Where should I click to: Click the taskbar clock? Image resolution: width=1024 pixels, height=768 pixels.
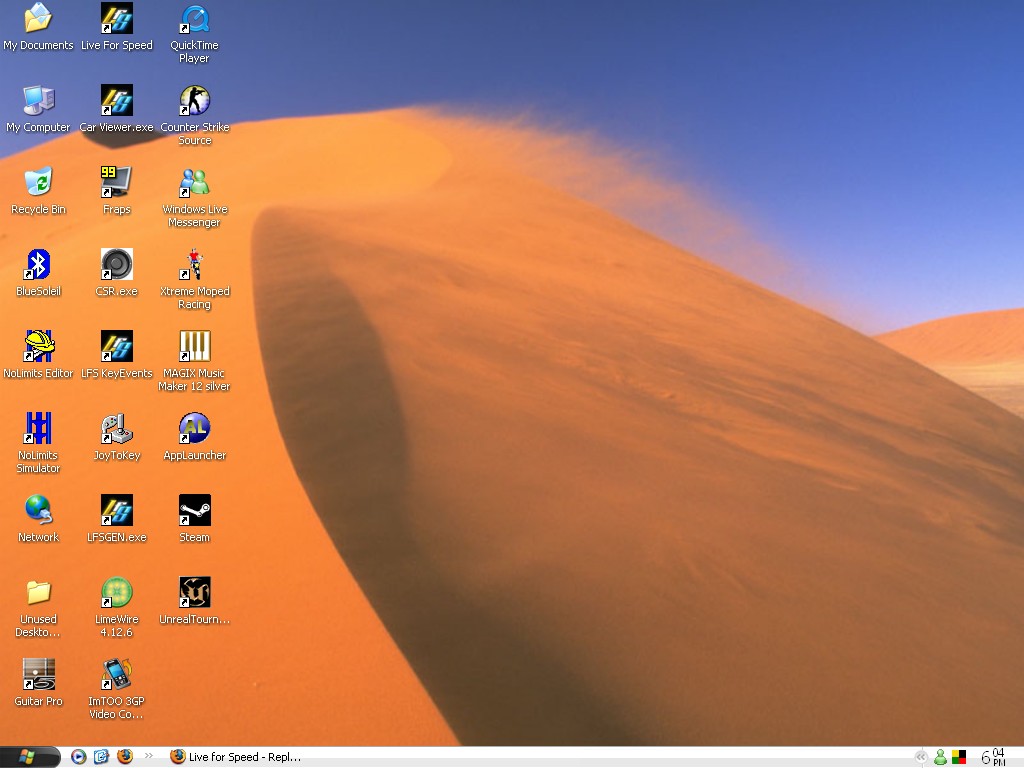993,758
